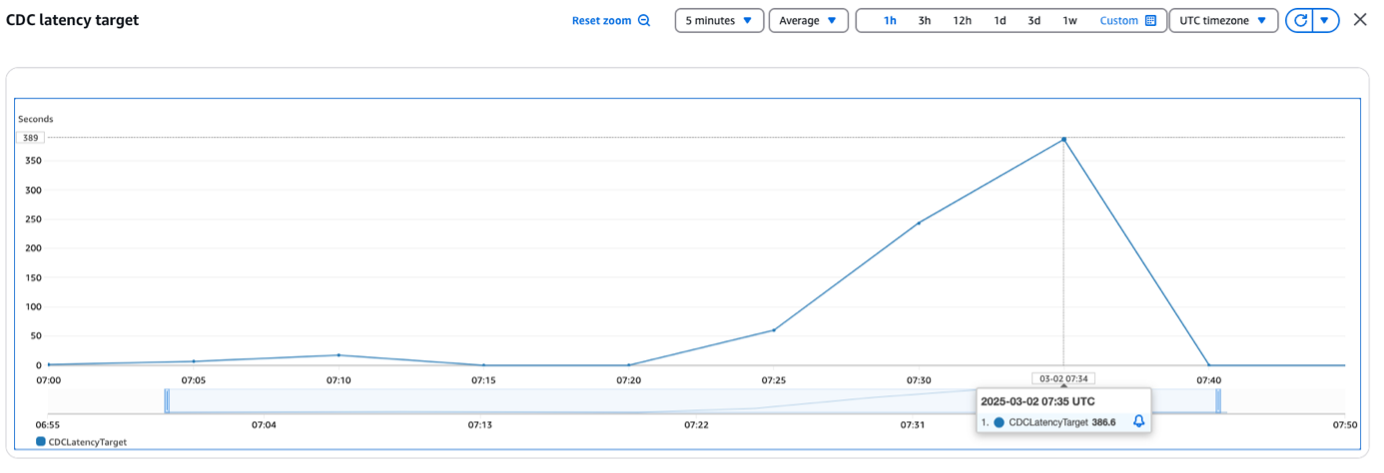
Task: Toggle the CDCLatencyTarget legend color square
Action: tap(40, 441)
